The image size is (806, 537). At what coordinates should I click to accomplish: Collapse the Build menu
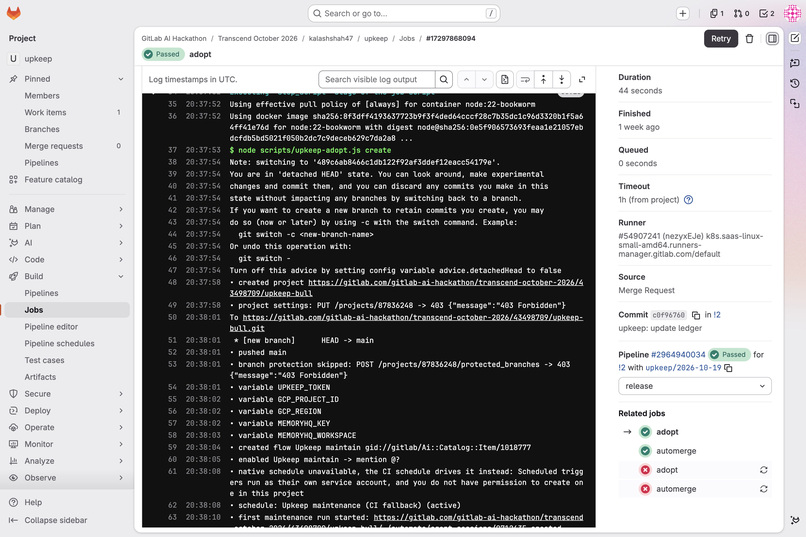click(66, 276)
